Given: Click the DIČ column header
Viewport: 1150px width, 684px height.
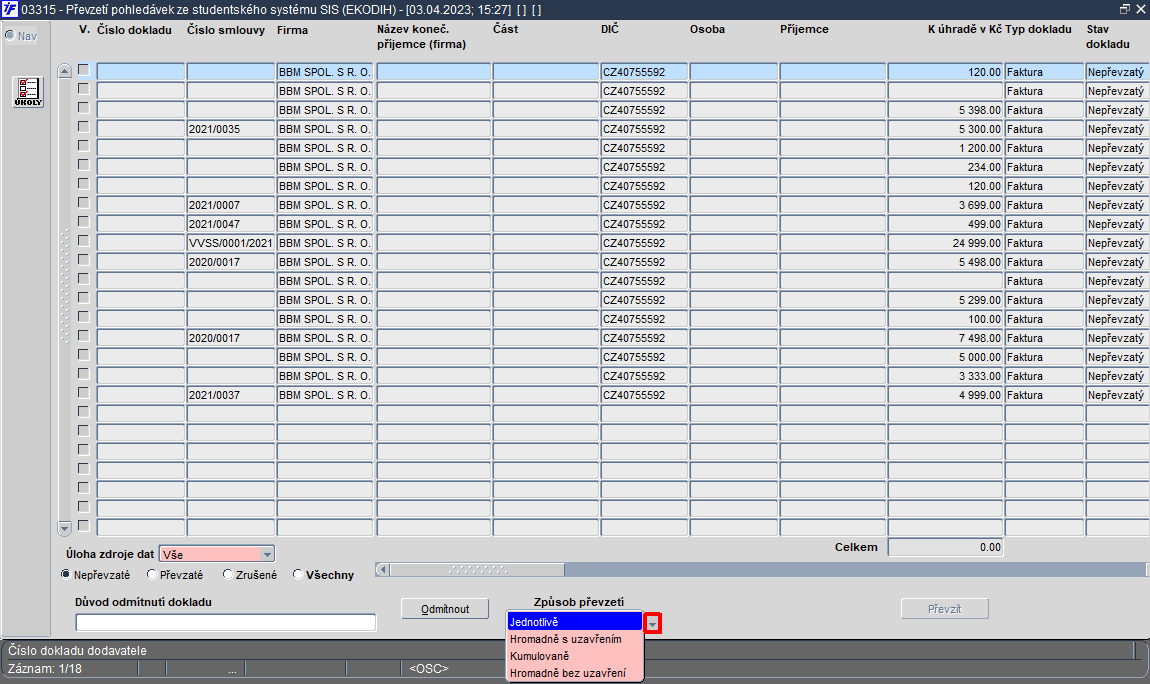Looking at the screenshot, I should pos(609,29).
